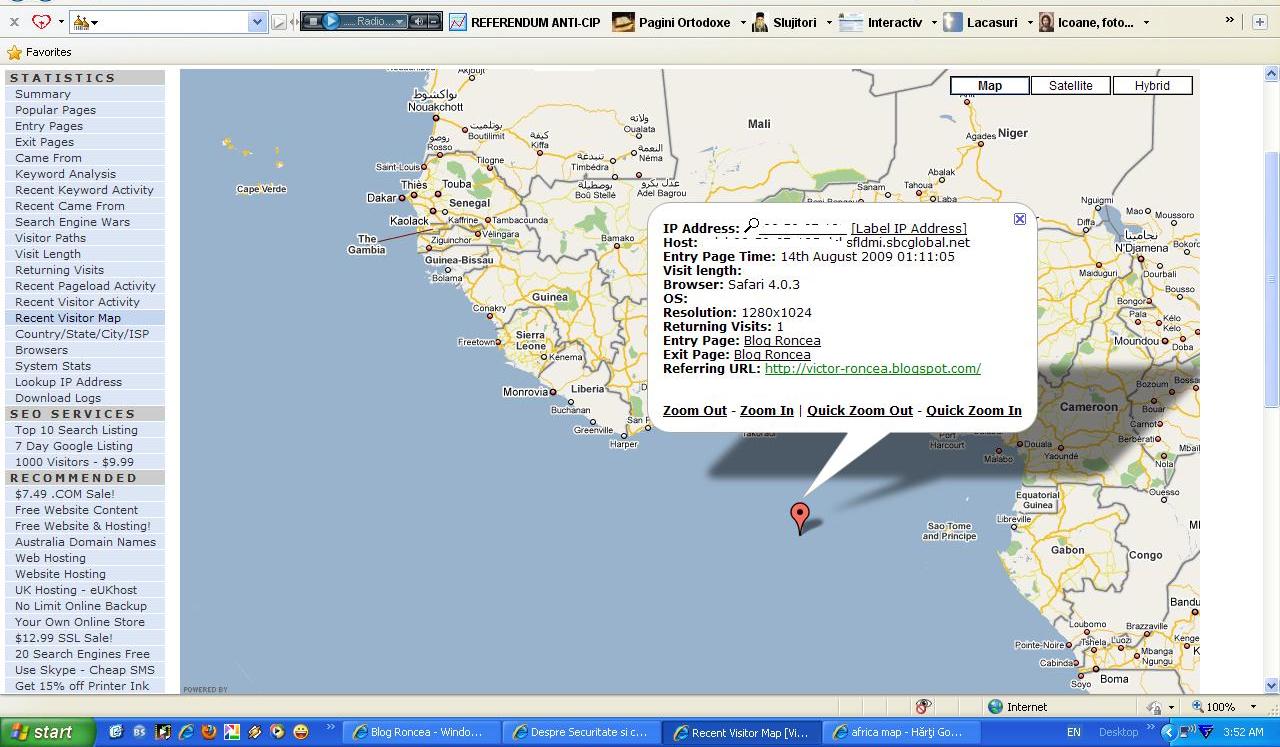Switch map to Map view

[x=990, y=86]
